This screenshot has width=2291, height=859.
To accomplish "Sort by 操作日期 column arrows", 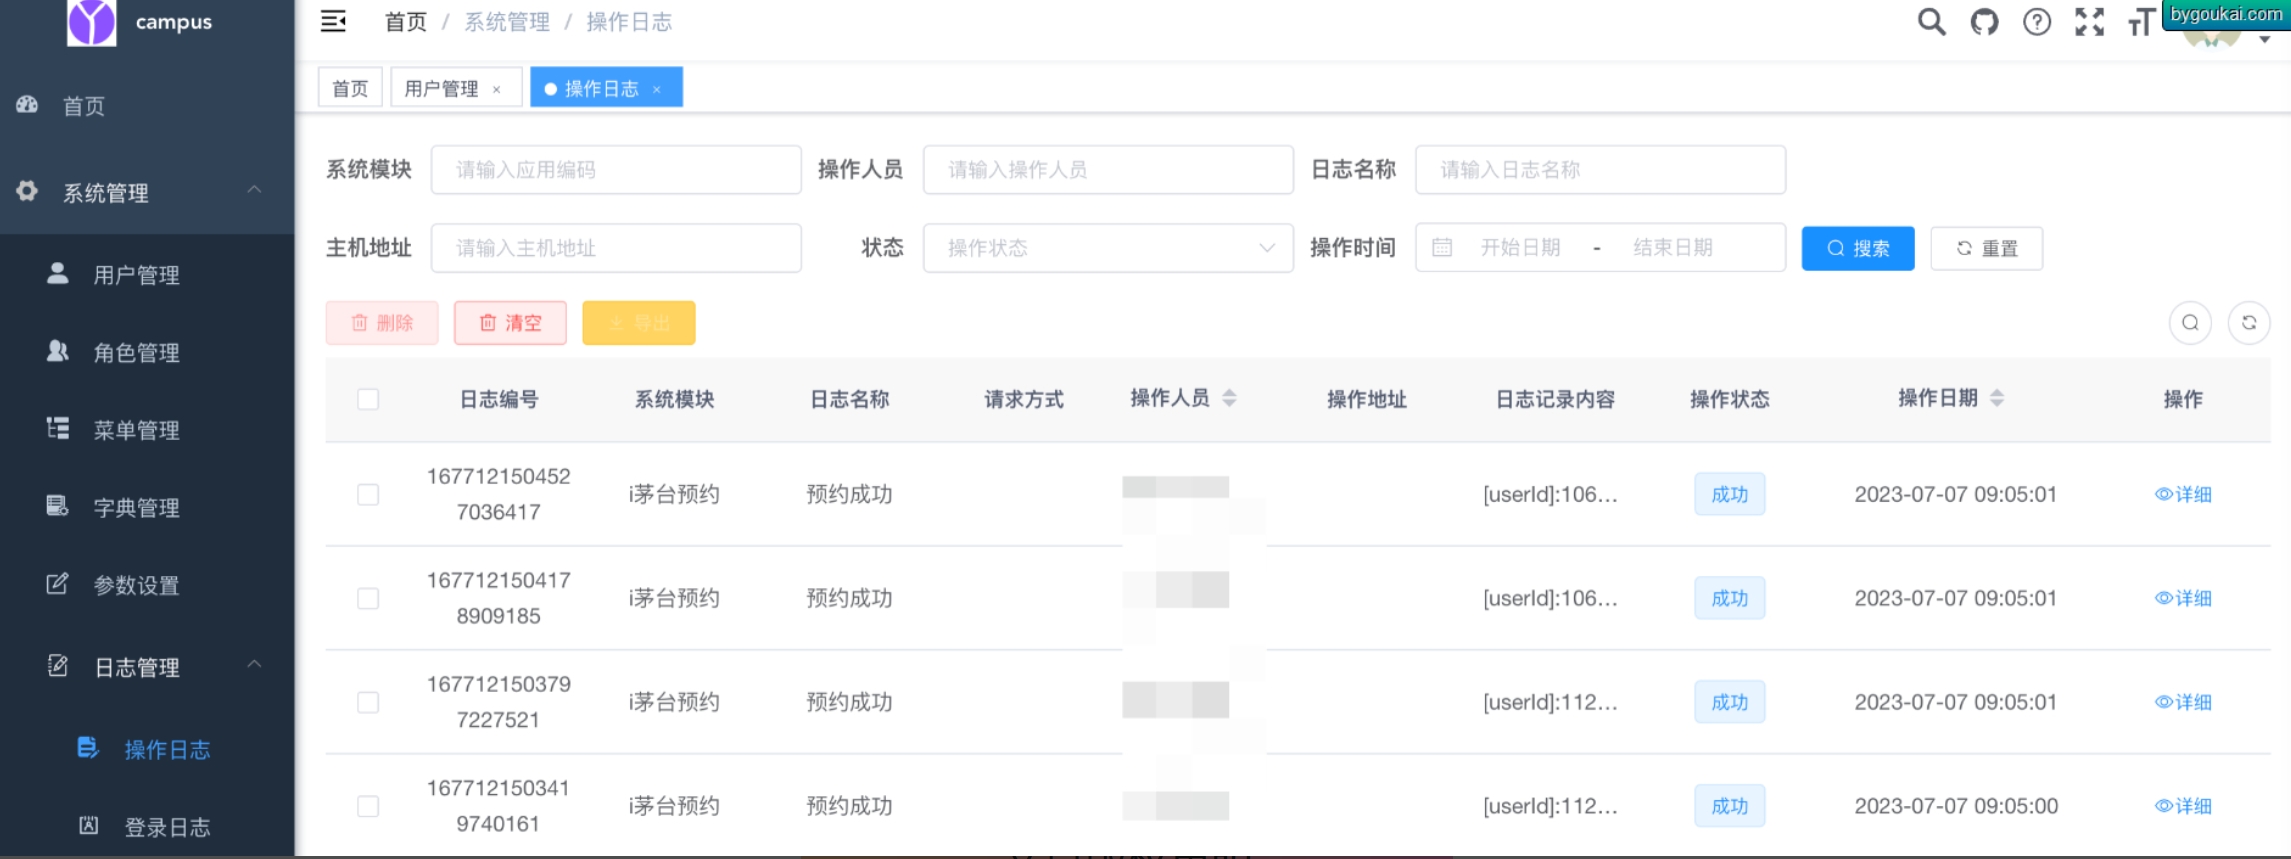I will (1996, 398).
